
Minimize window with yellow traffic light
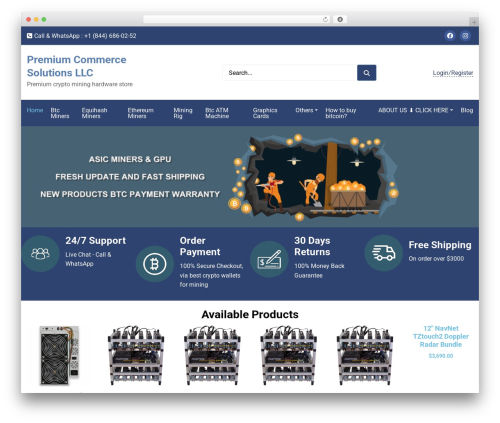[x=36, y=19]
